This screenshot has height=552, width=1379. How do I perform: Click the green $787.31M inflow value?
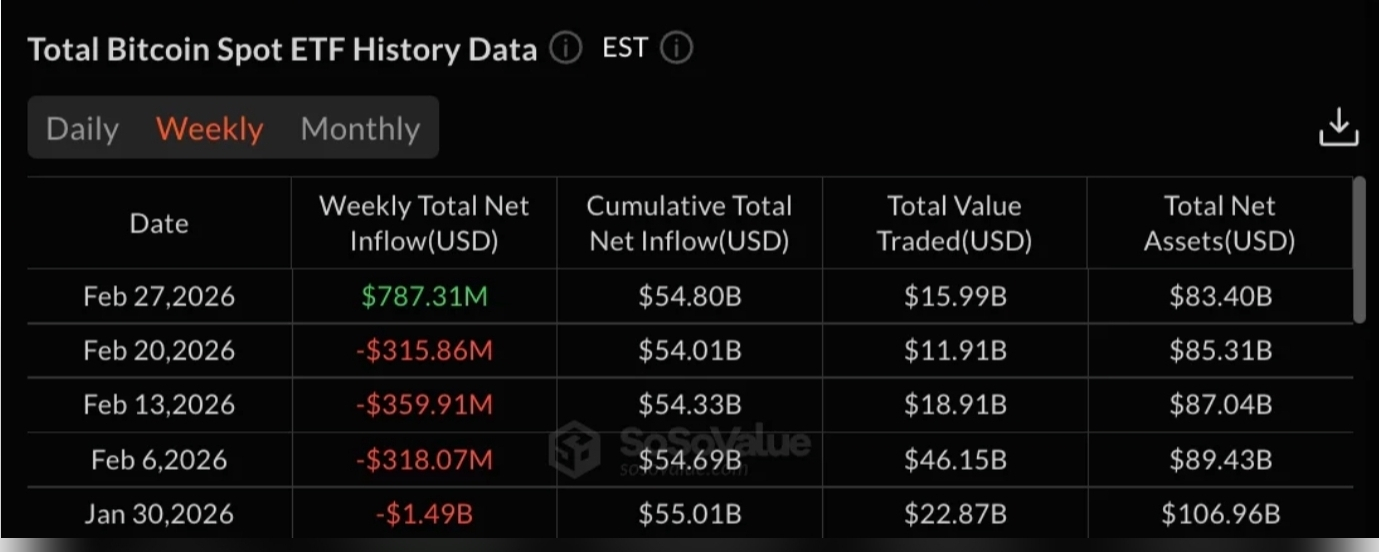tap(424, 297)
